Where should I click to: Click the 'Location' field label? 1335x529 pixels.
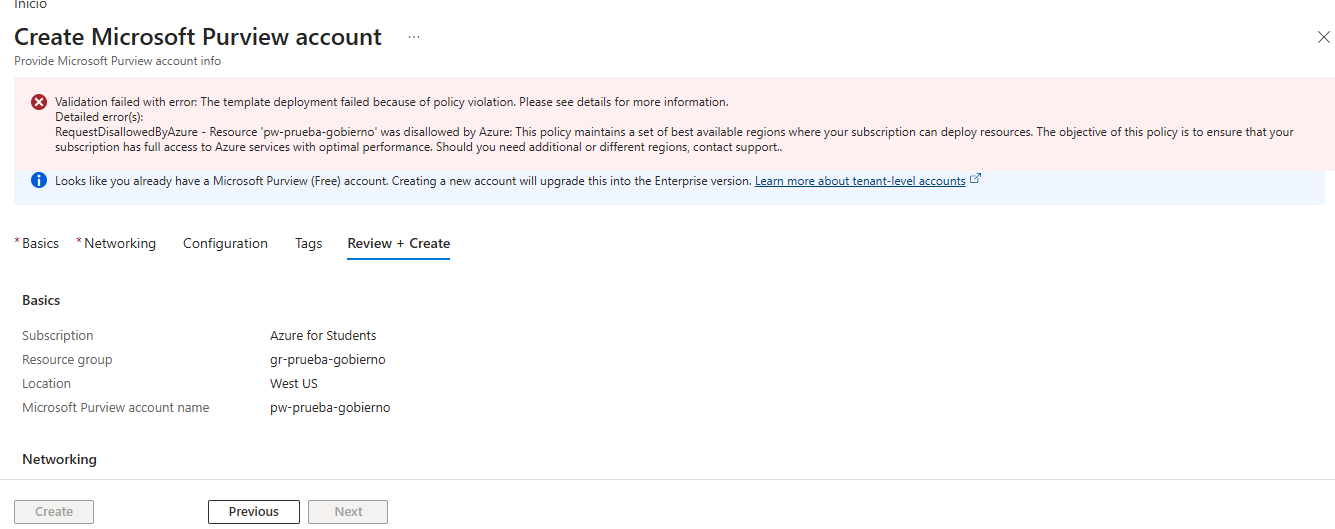[47, 384]
